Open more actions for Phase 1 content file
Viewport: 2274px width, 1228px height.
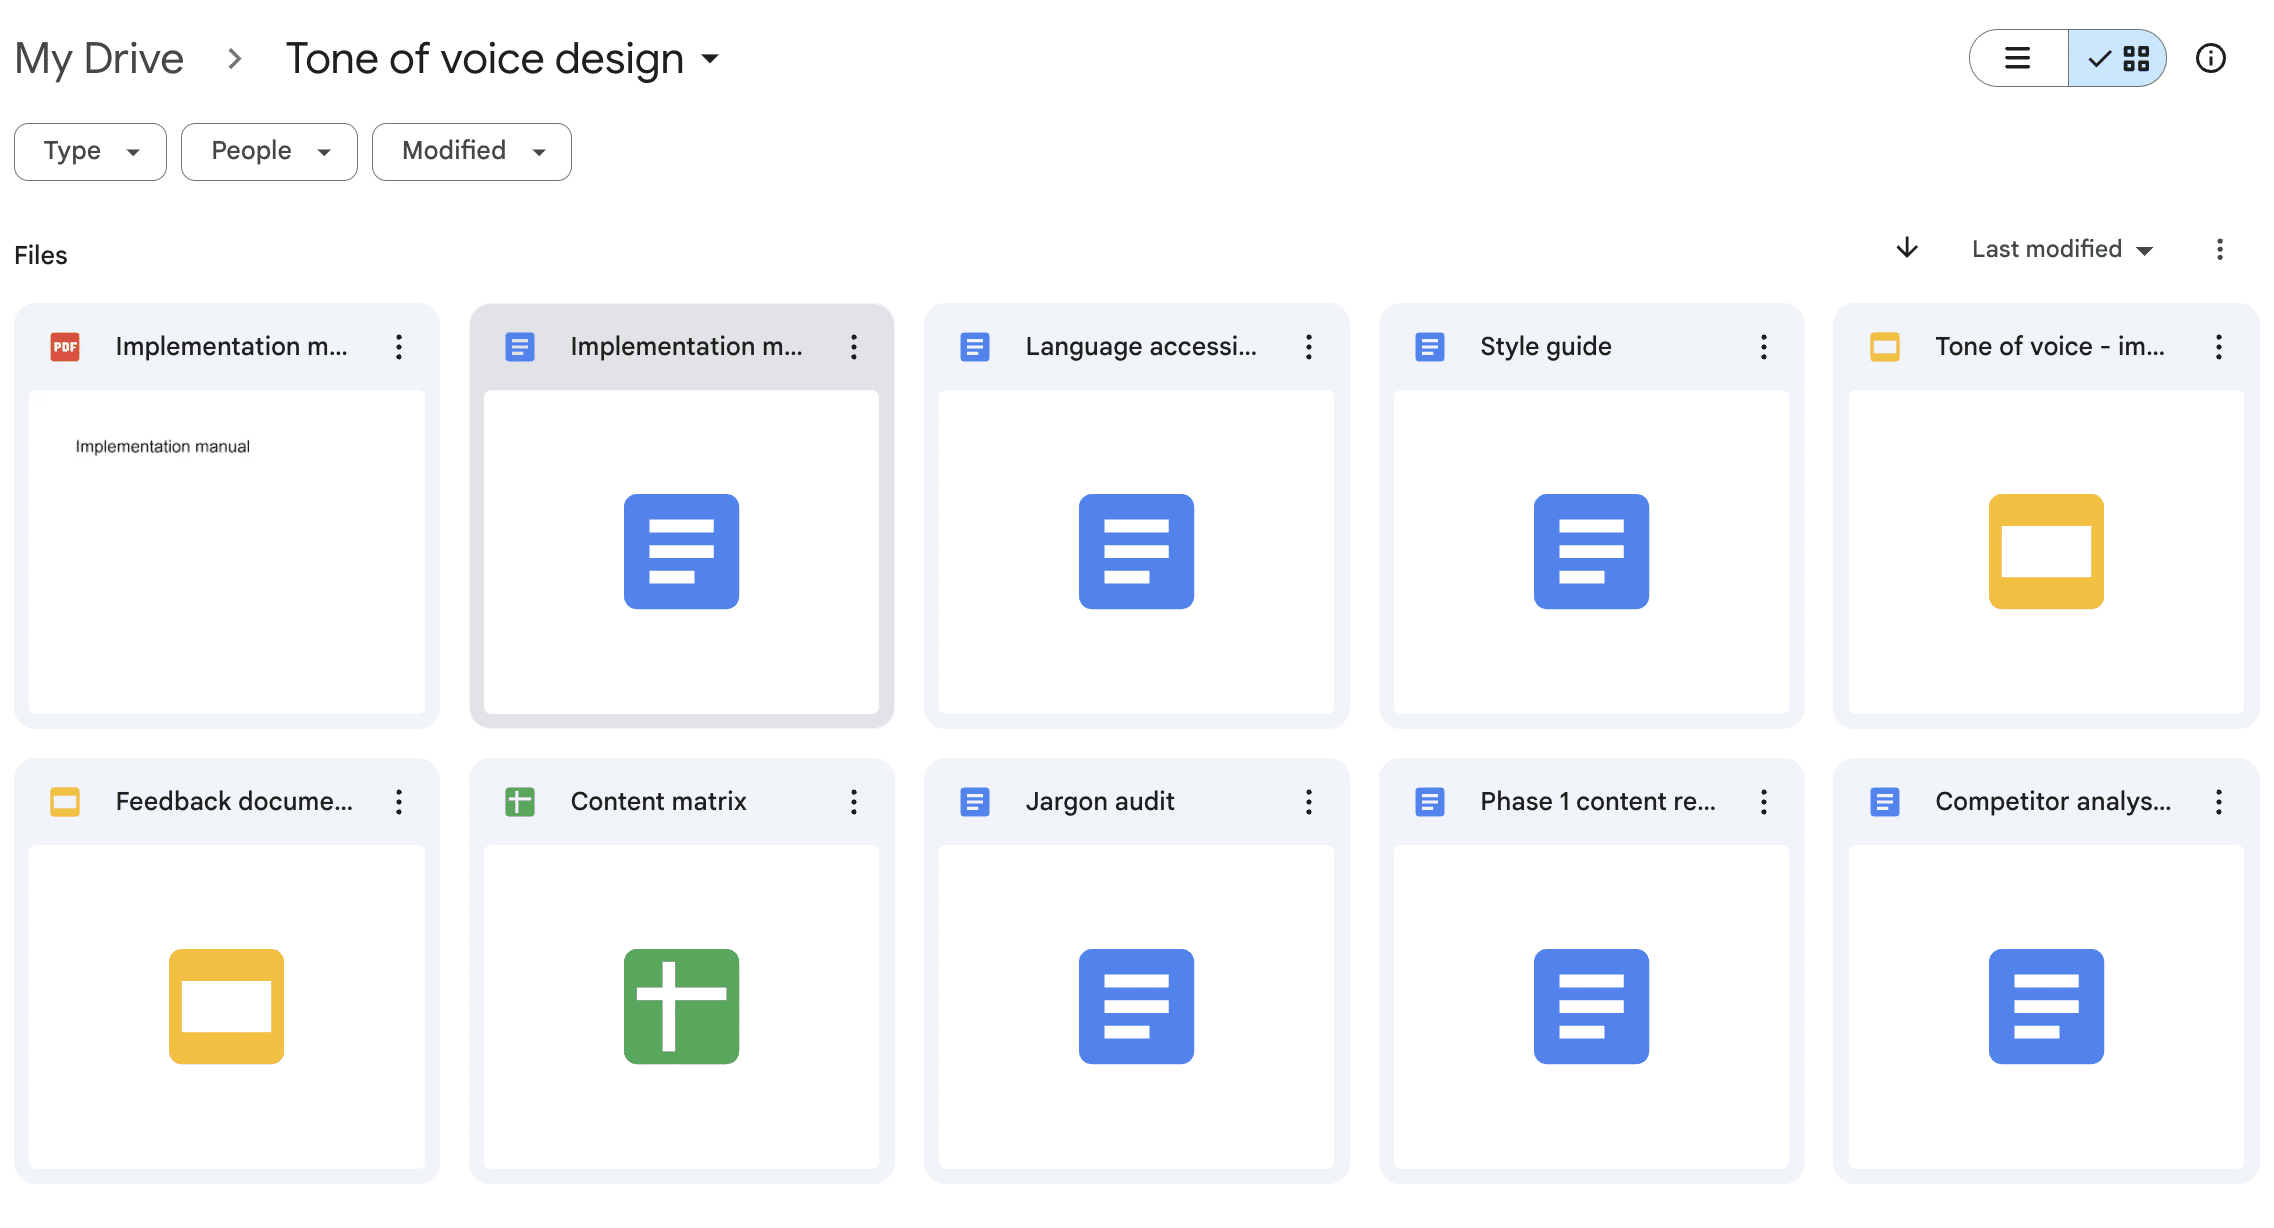pos(1764,802)
